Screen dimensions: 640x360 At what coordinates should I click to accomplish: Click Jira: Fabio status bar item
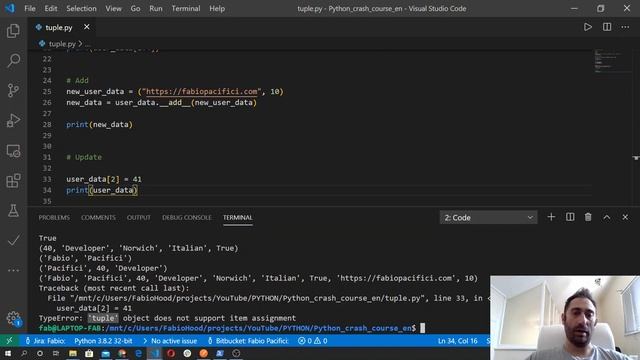coord(45,340)
